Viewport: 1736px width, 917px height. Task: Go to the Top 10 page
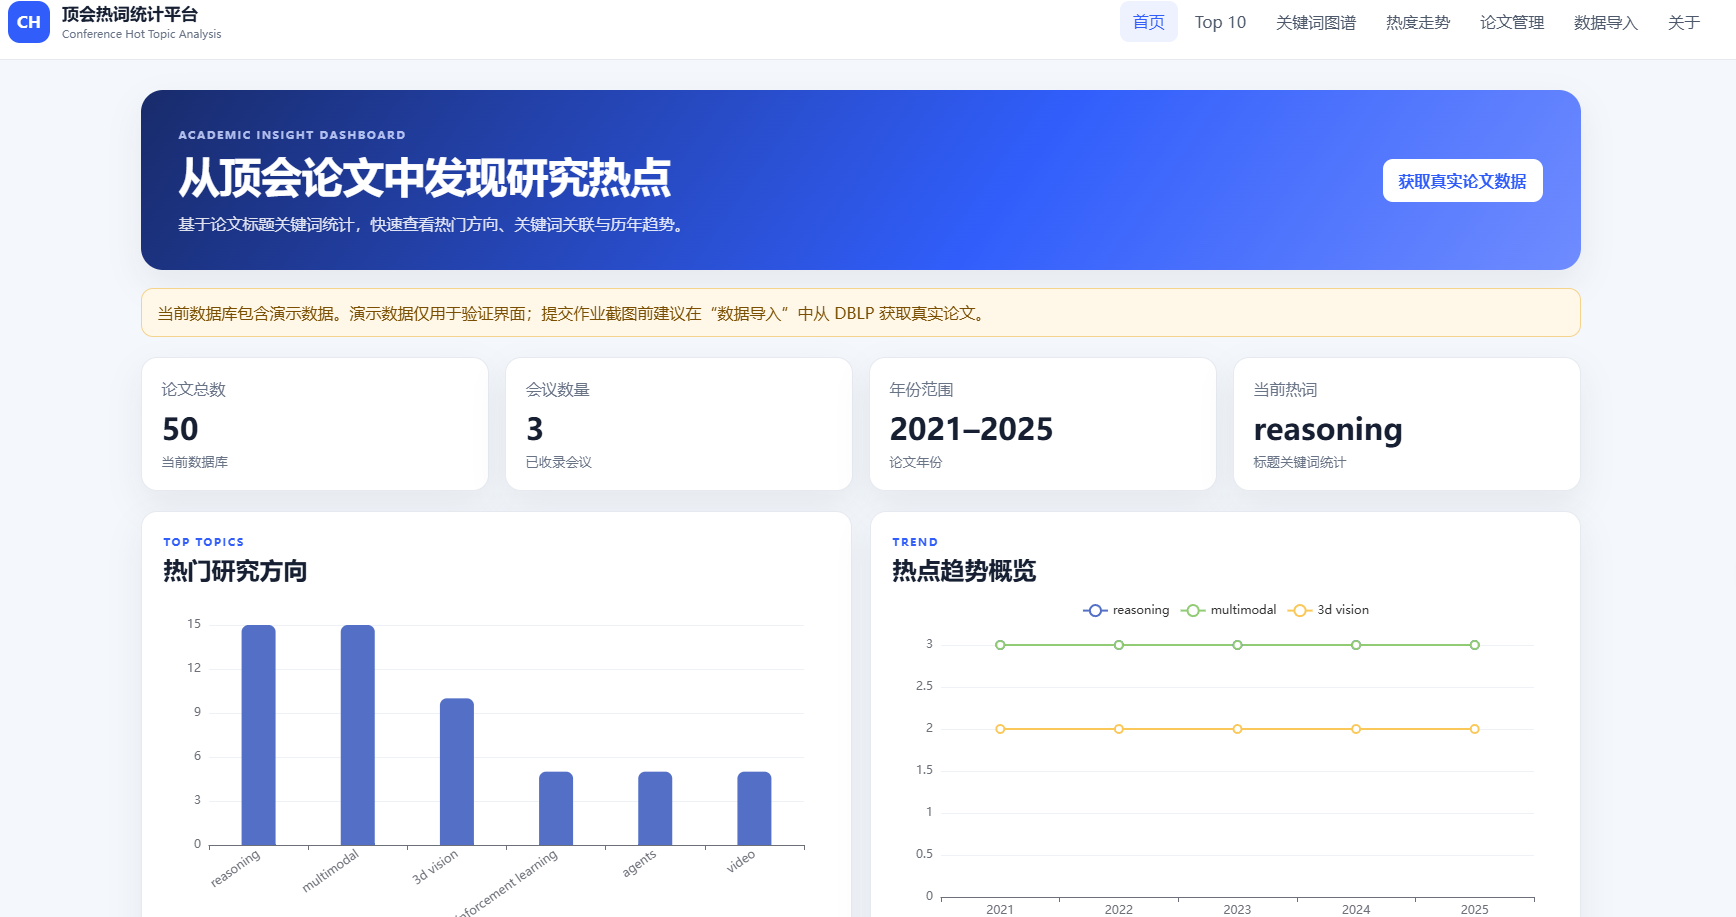[x=1220, y=22]
